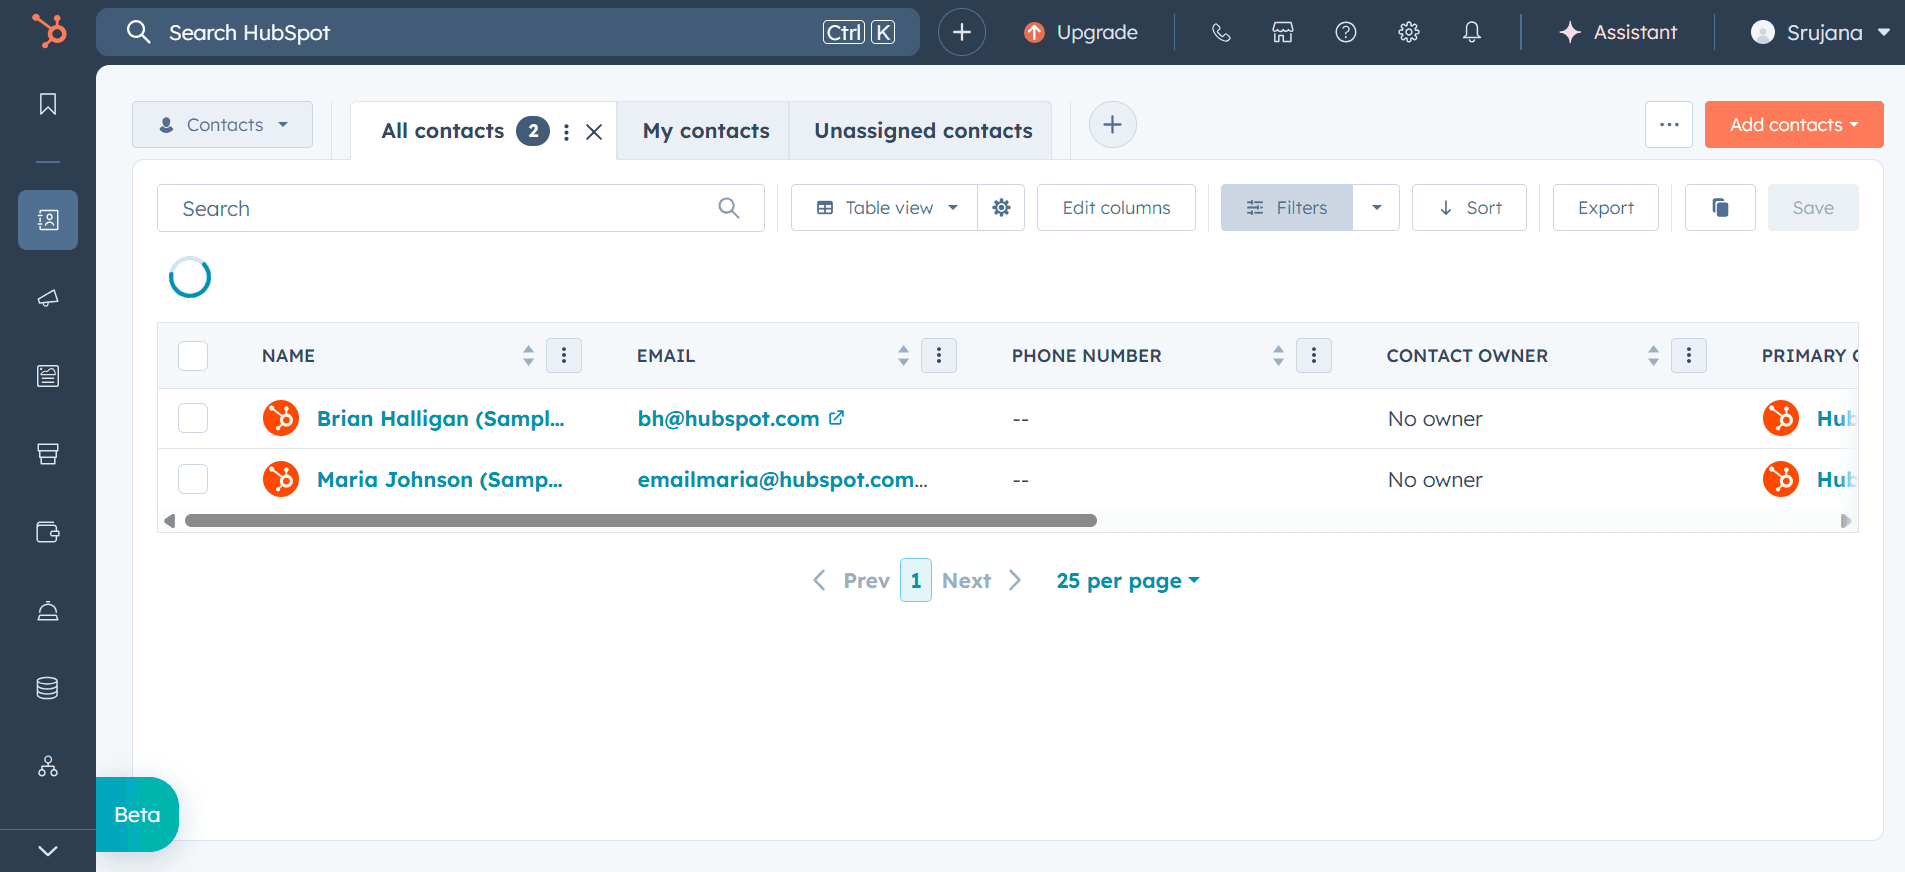Sort by the Email column arrows

point(903,356)
